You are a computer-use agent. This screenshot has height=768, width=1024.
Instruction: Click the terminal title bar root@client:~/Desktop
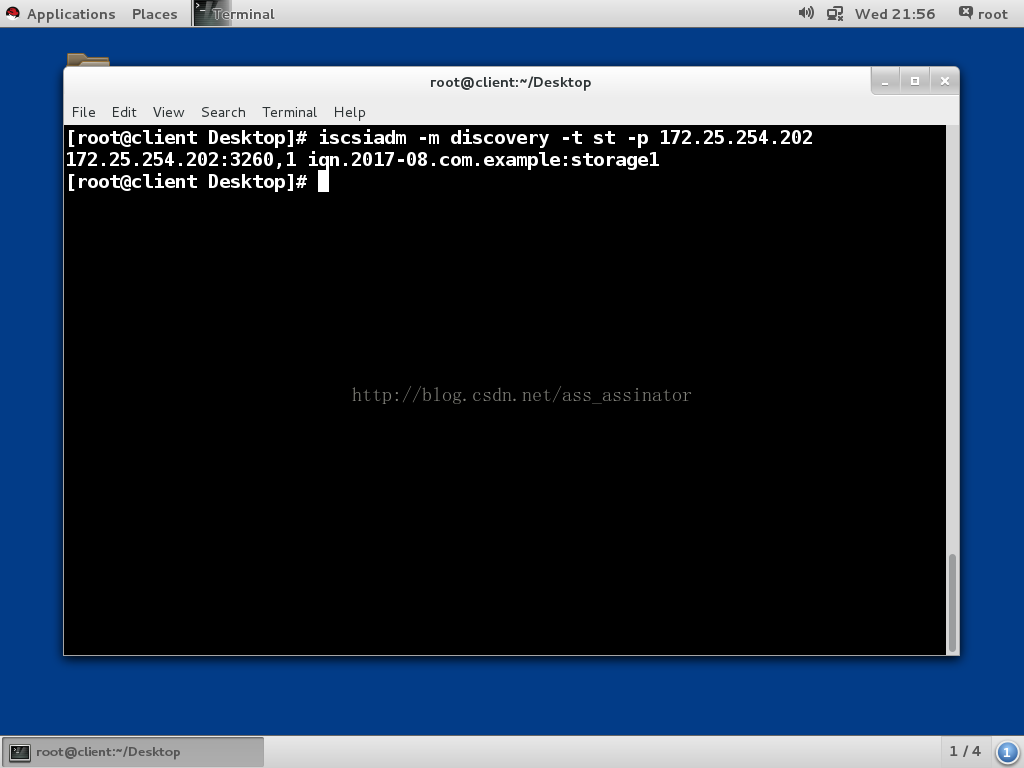511,82
